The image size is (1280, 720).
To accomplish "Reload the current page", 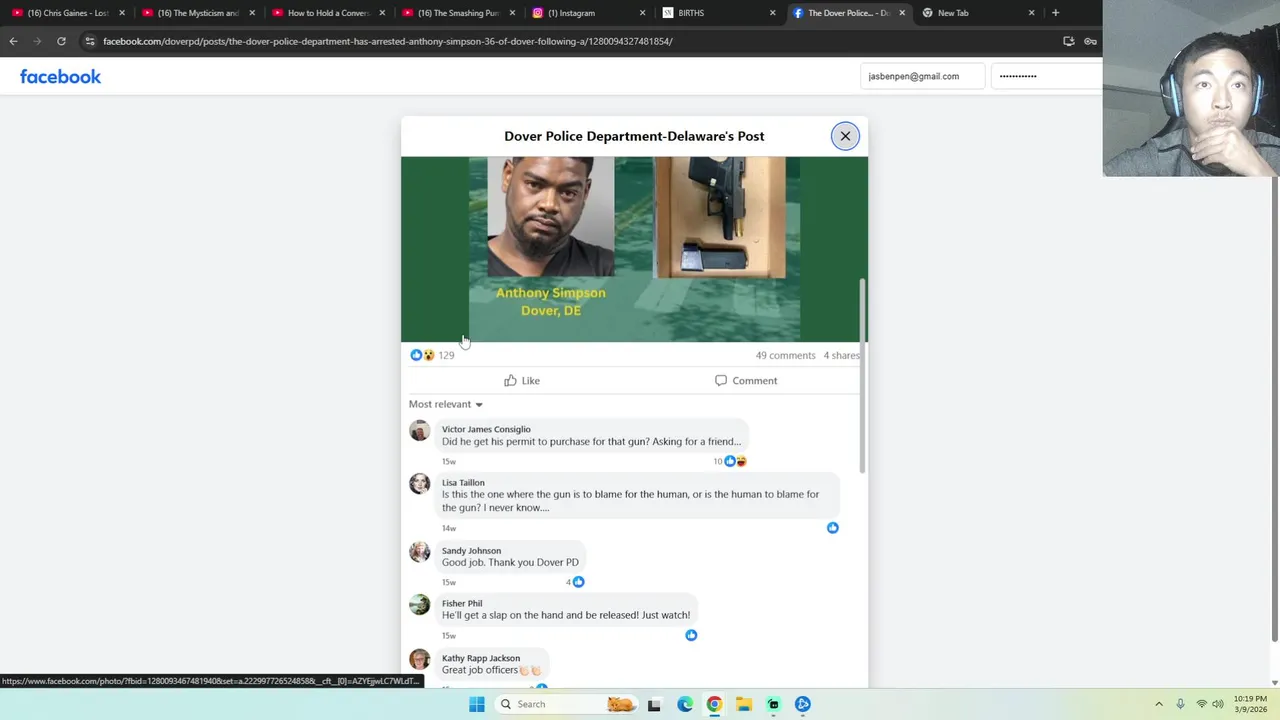I will [61, 41].
